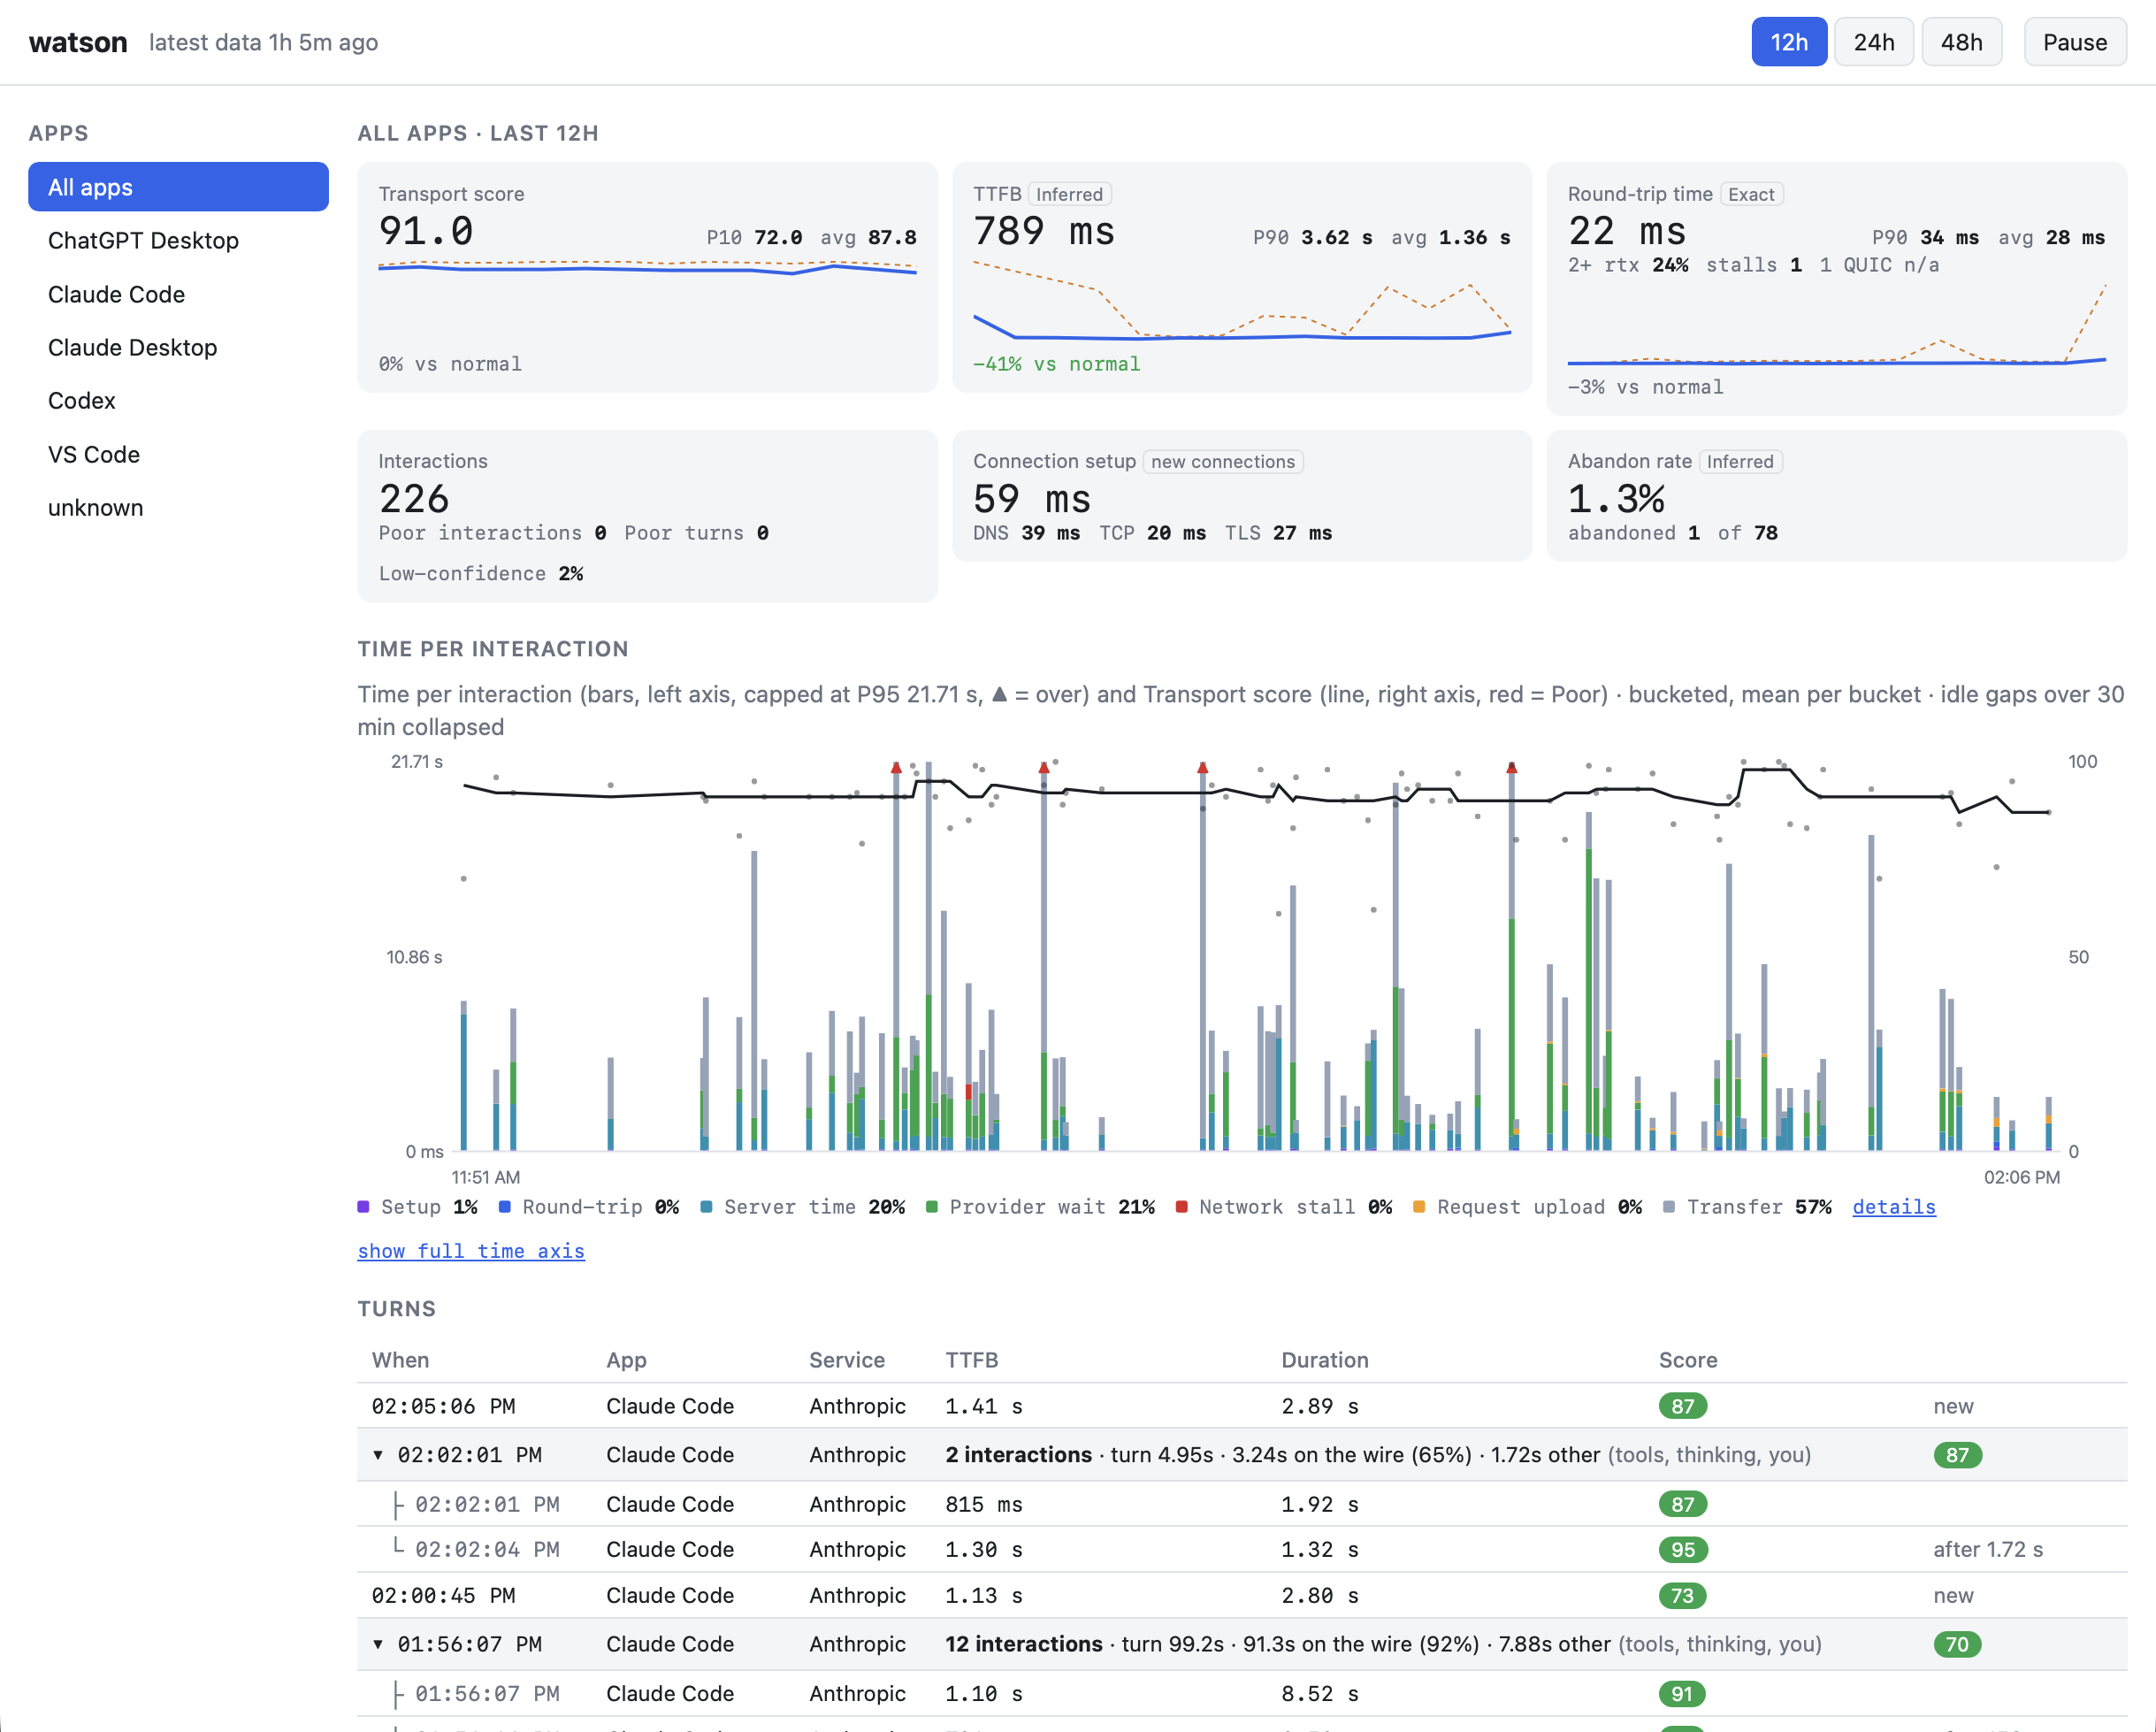Select the 02:00:45 PM turn row
The width and height of the screenshot is (2156, 1732).
tap(1241, 1594)
